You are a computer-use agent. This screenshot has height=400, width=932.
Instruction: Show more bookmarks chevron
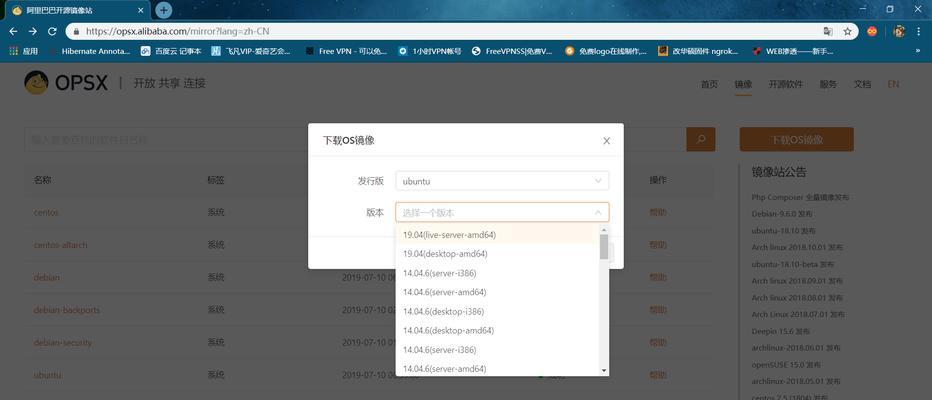click(918, 51)
